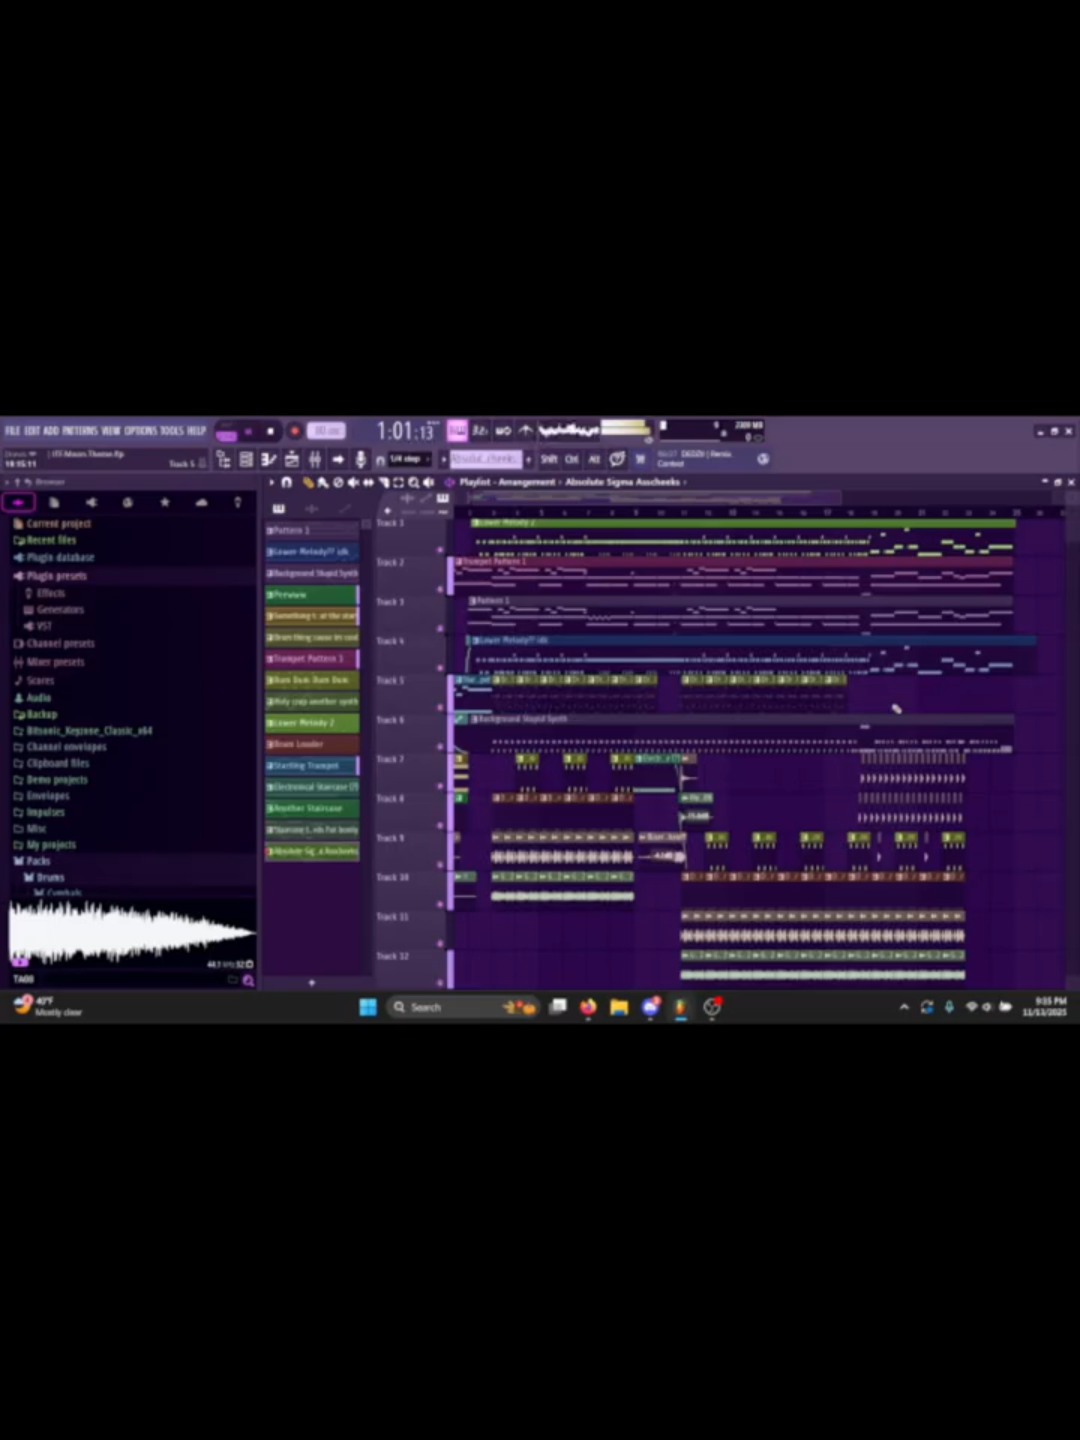Toggle the Record button

(294, 431)
